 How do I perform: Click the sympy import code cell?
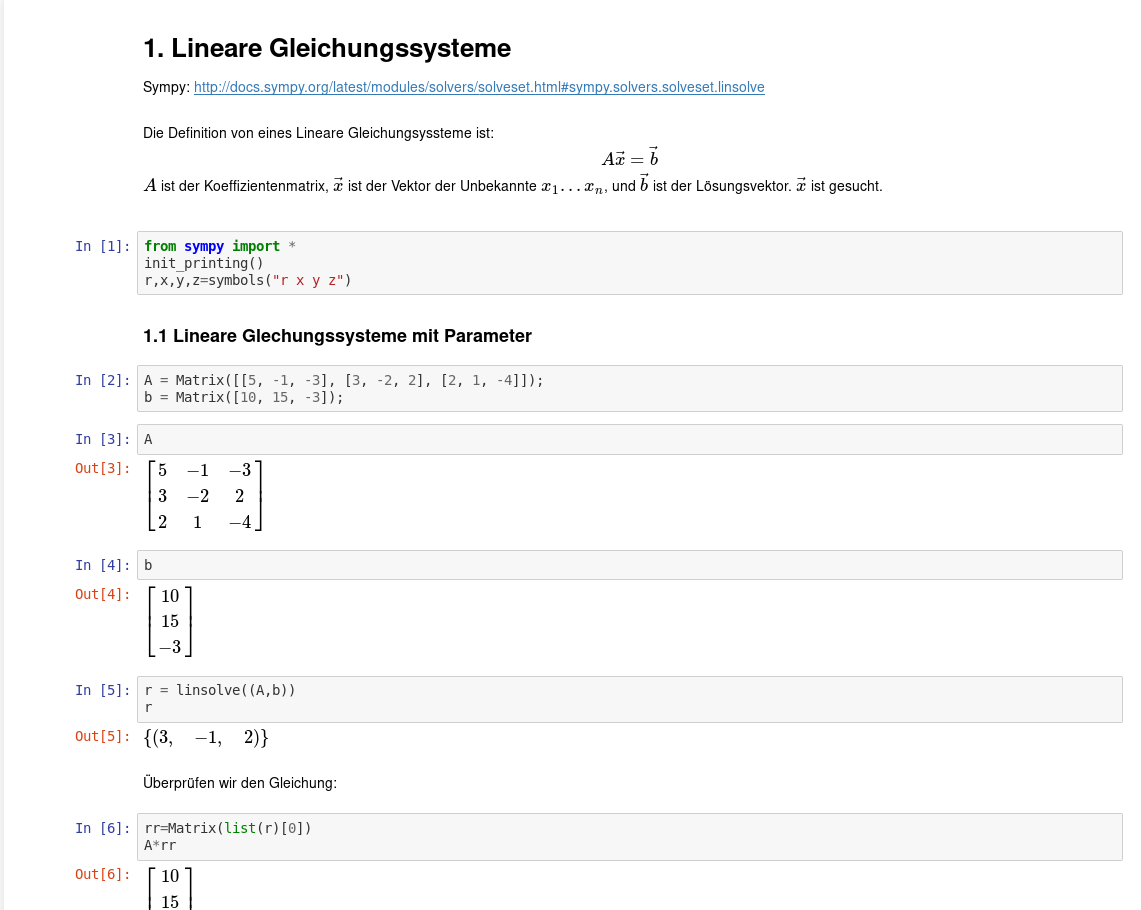(x=629, y=263)
